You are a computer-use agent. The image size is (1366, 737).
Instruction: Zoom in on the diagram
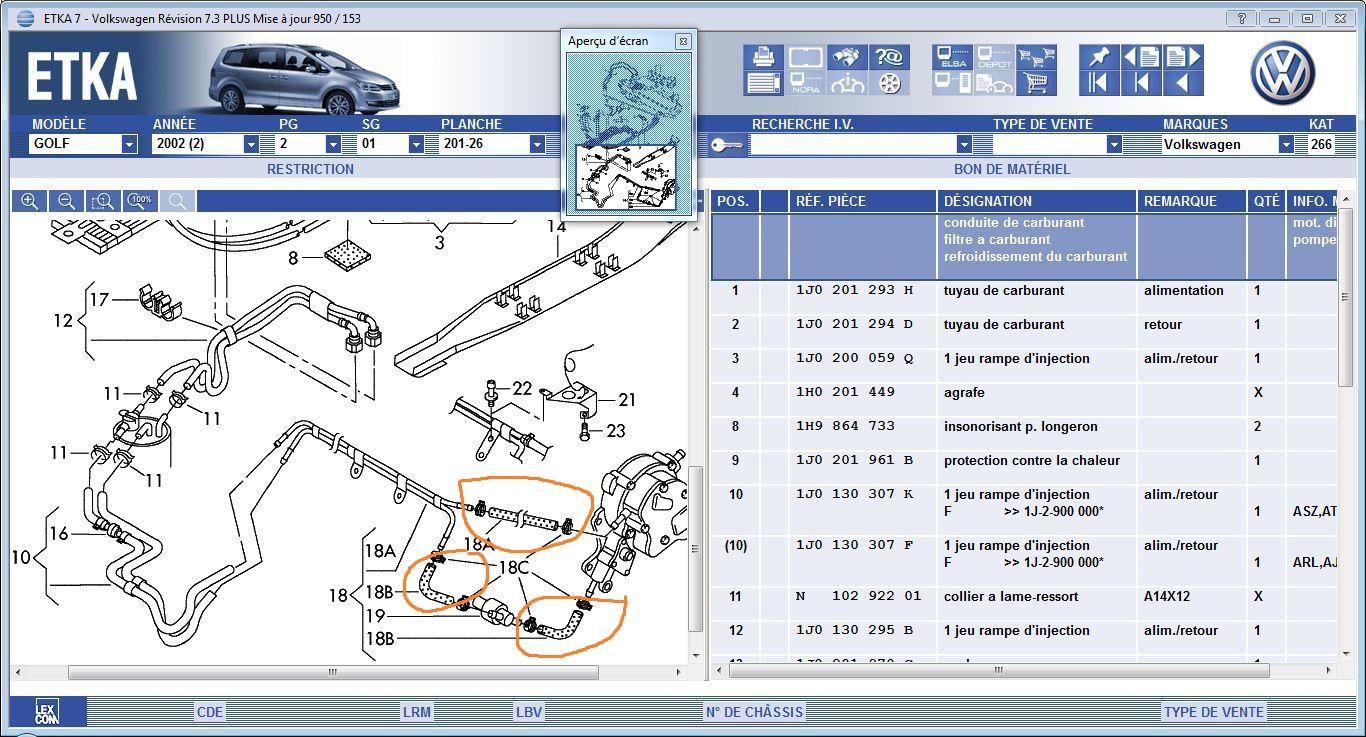pos(29,201)
